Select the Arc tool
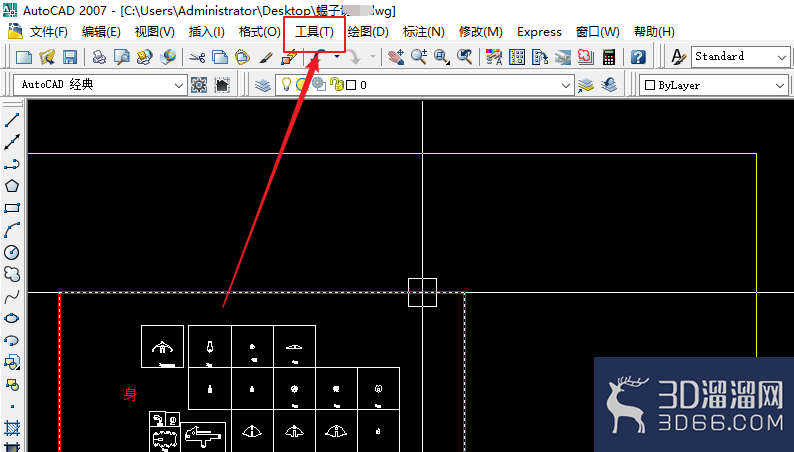 (12, 230)
